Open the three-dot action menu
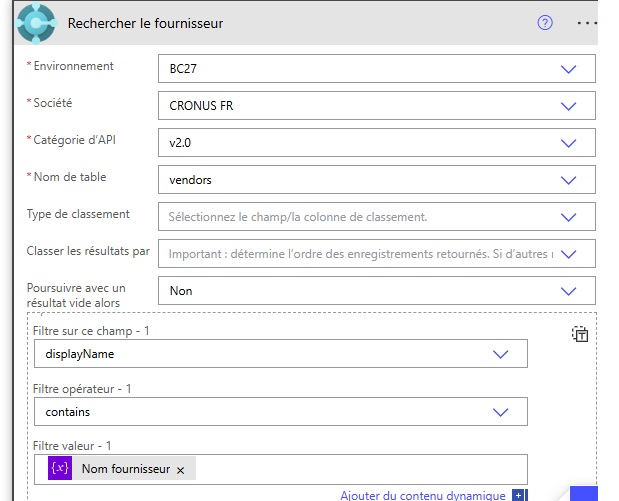619x501 pixels. (x=587, y=23)
